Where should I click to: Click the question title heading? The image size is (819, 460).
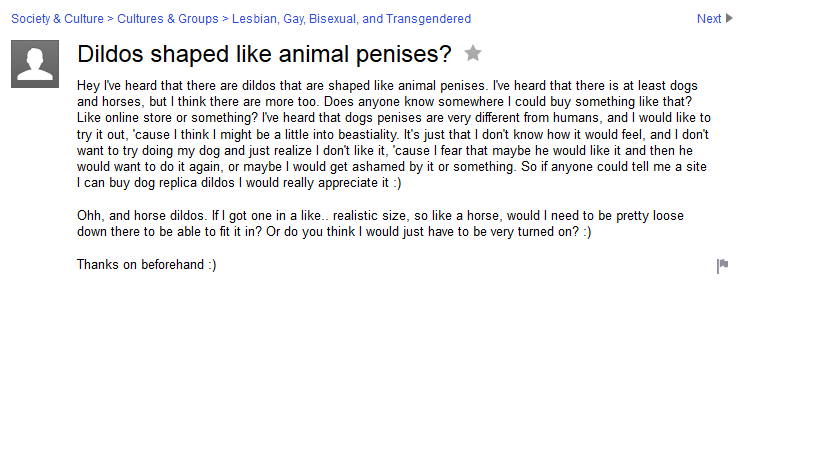pyautogui.click(x=264, y=54)
